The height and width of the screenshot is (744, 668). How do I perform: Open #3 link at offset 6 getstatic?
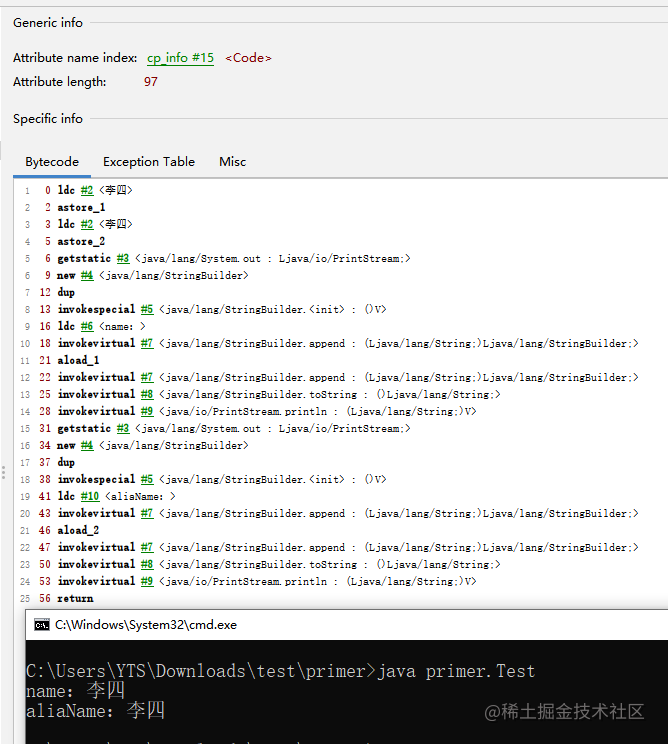pyautogui.click(x=123, y=258)
